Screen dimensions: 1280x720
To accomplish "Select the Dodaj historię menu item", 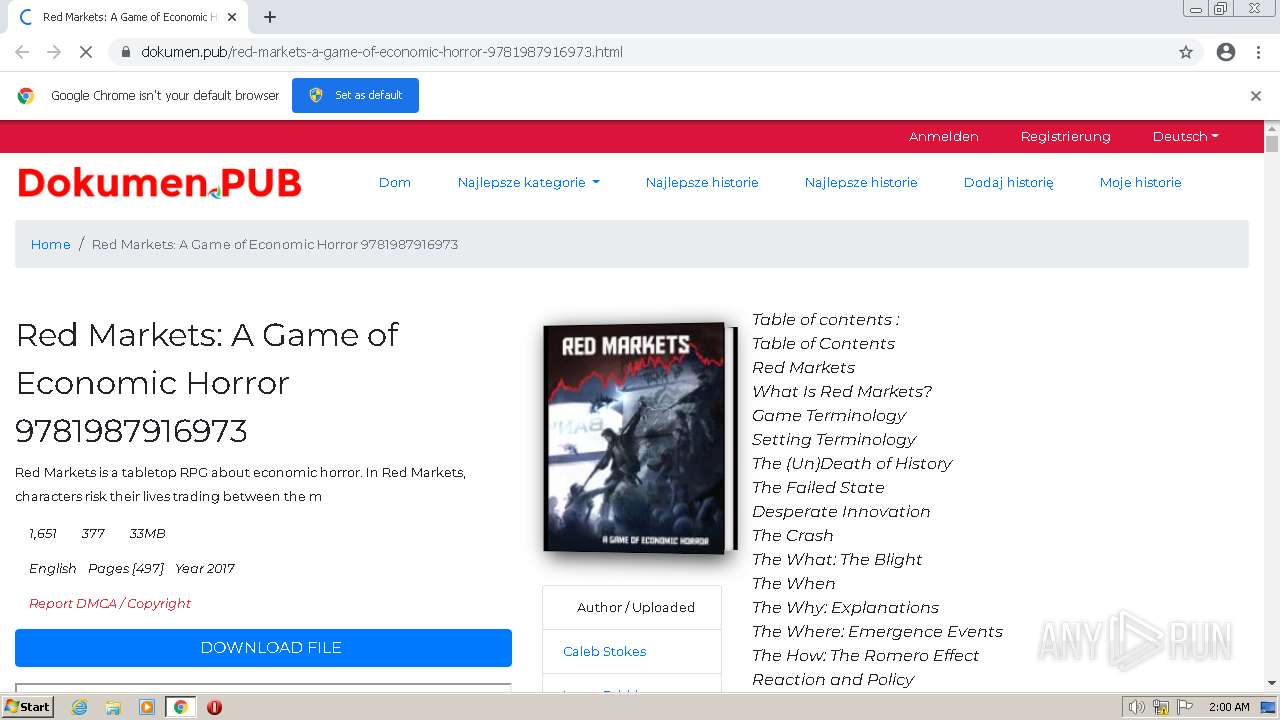I will 1008,182.
